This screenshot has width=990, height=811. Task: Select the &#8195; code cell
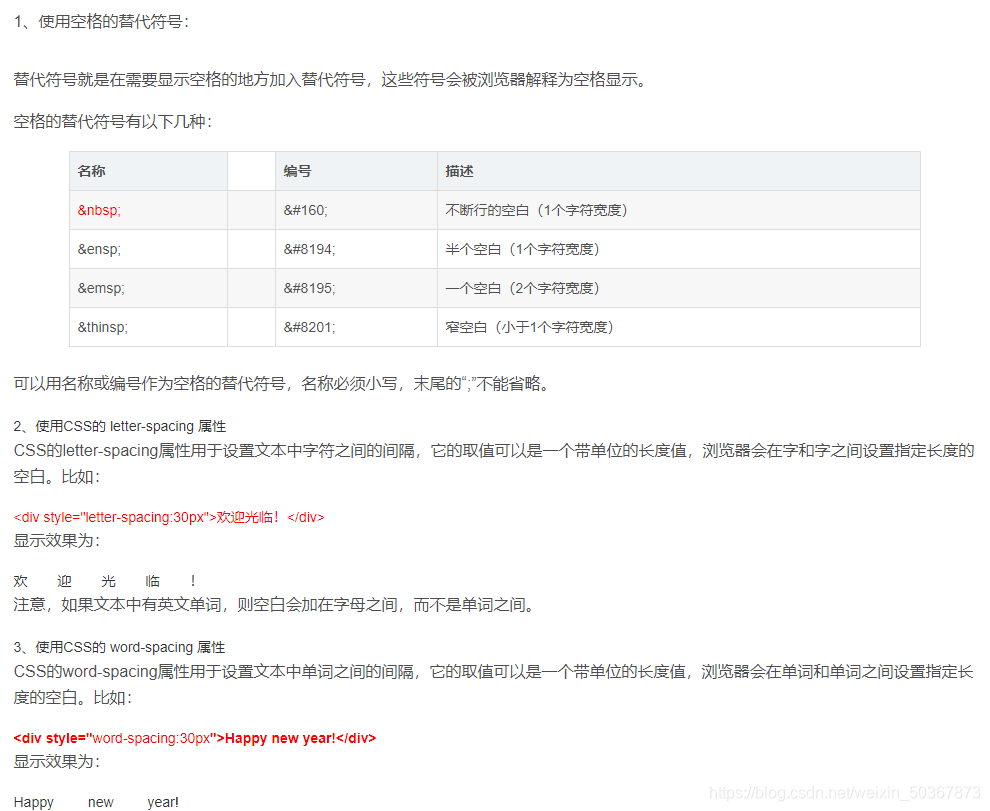click(310, 288)
